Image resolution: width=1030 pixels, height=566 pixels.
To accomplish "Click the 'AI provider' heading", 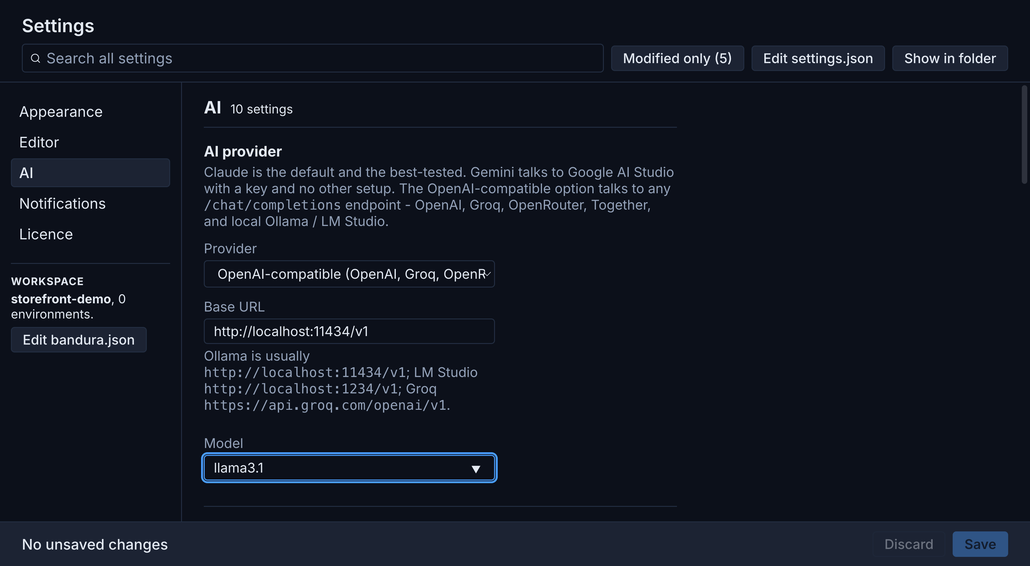I will point(243,152).
